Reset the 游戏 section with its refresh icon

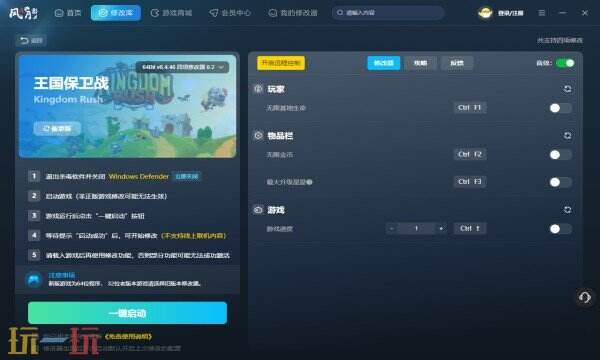[567, 210]
